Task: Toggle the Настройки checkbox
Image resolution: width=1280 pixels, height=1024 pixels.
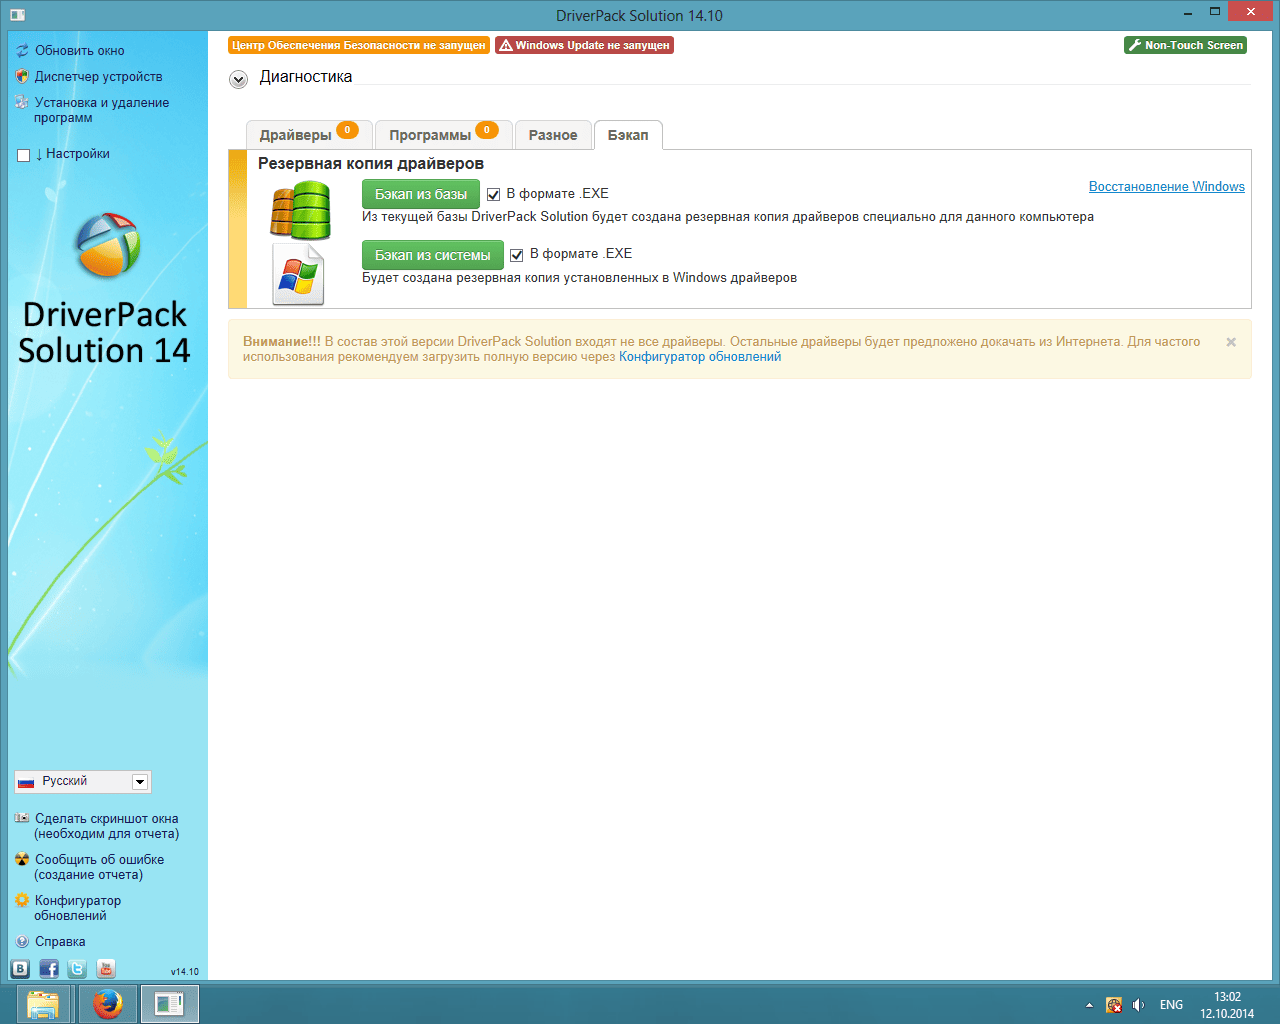Action: (24, 155)
